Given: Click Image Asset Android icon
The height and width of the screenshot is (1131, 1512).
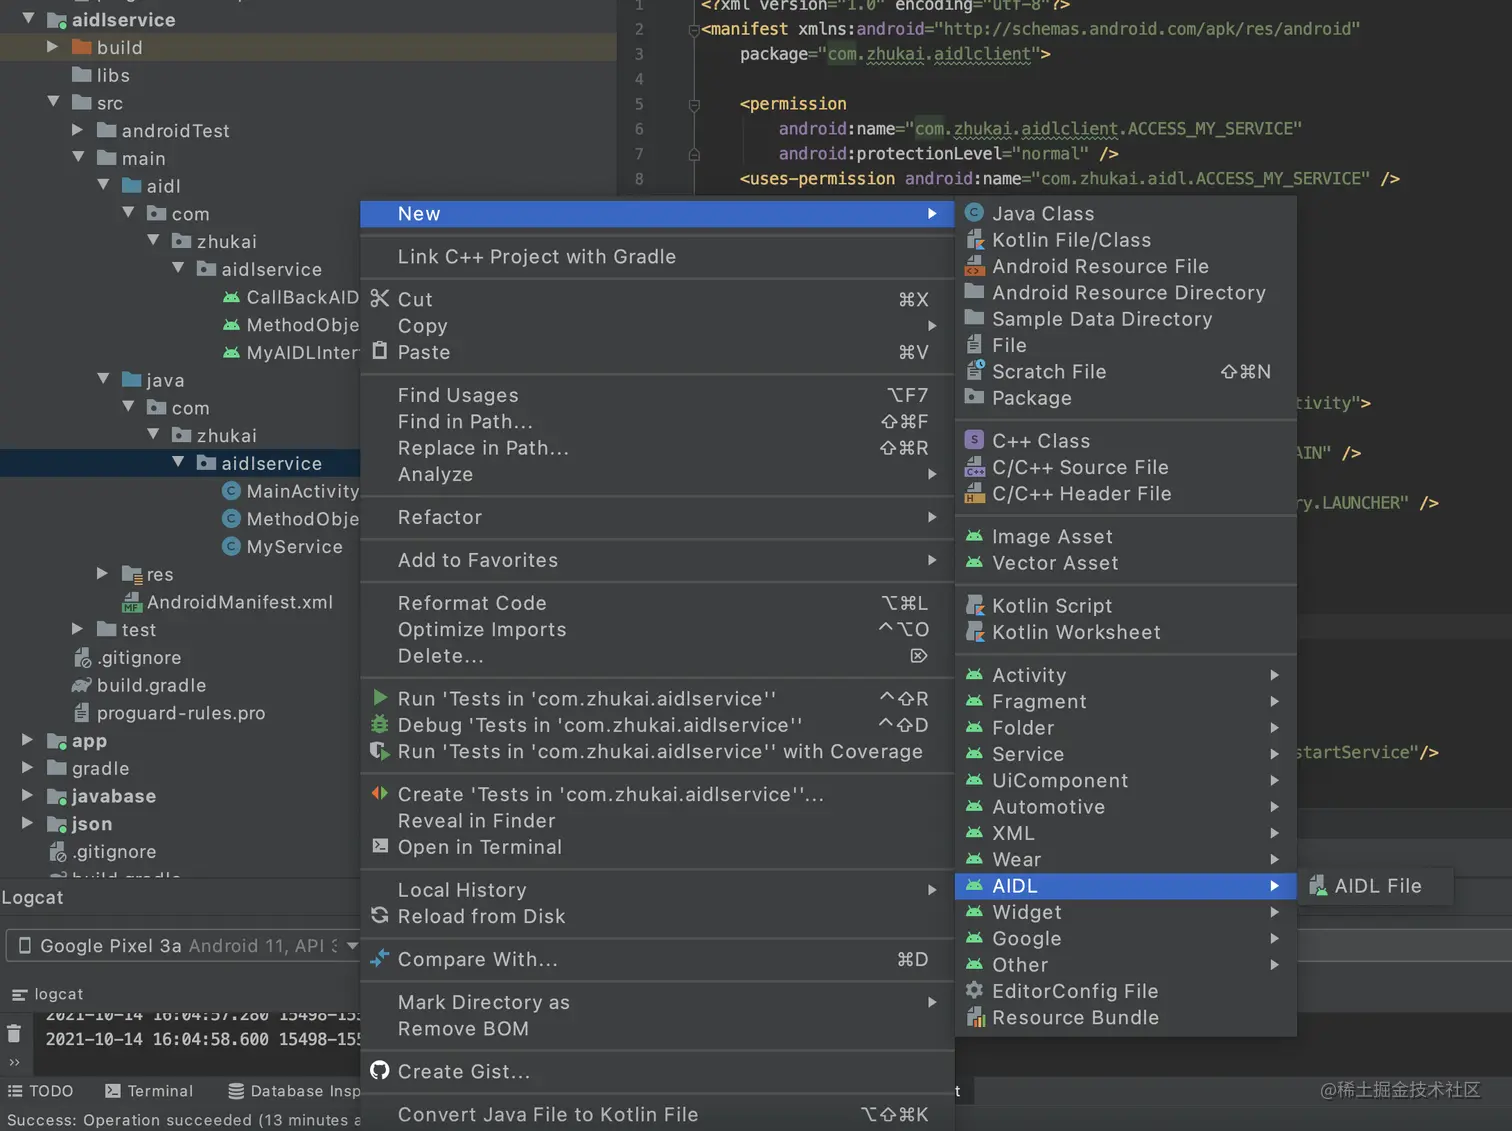Looking at the screenshot, I should tap(975, 536).
